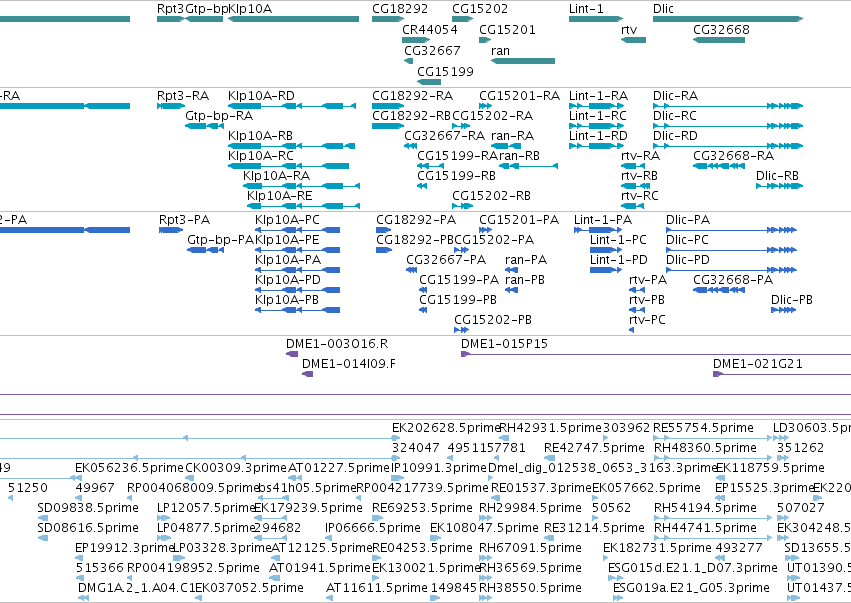Image resolution: width=851 pixels, height=603 pixels.
Task: Select the CG15202 gene label
Action: coord(480,9)
